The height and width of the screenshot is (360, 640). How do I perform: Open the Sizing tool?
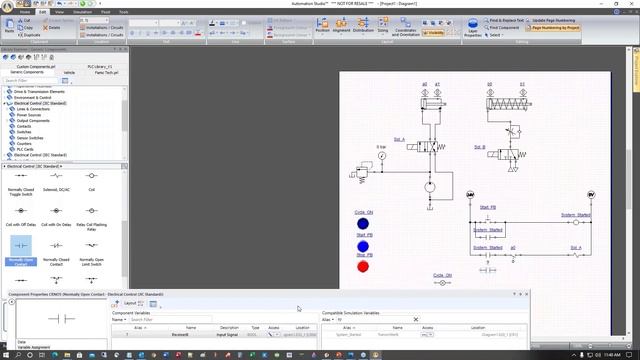click(383, 25)
